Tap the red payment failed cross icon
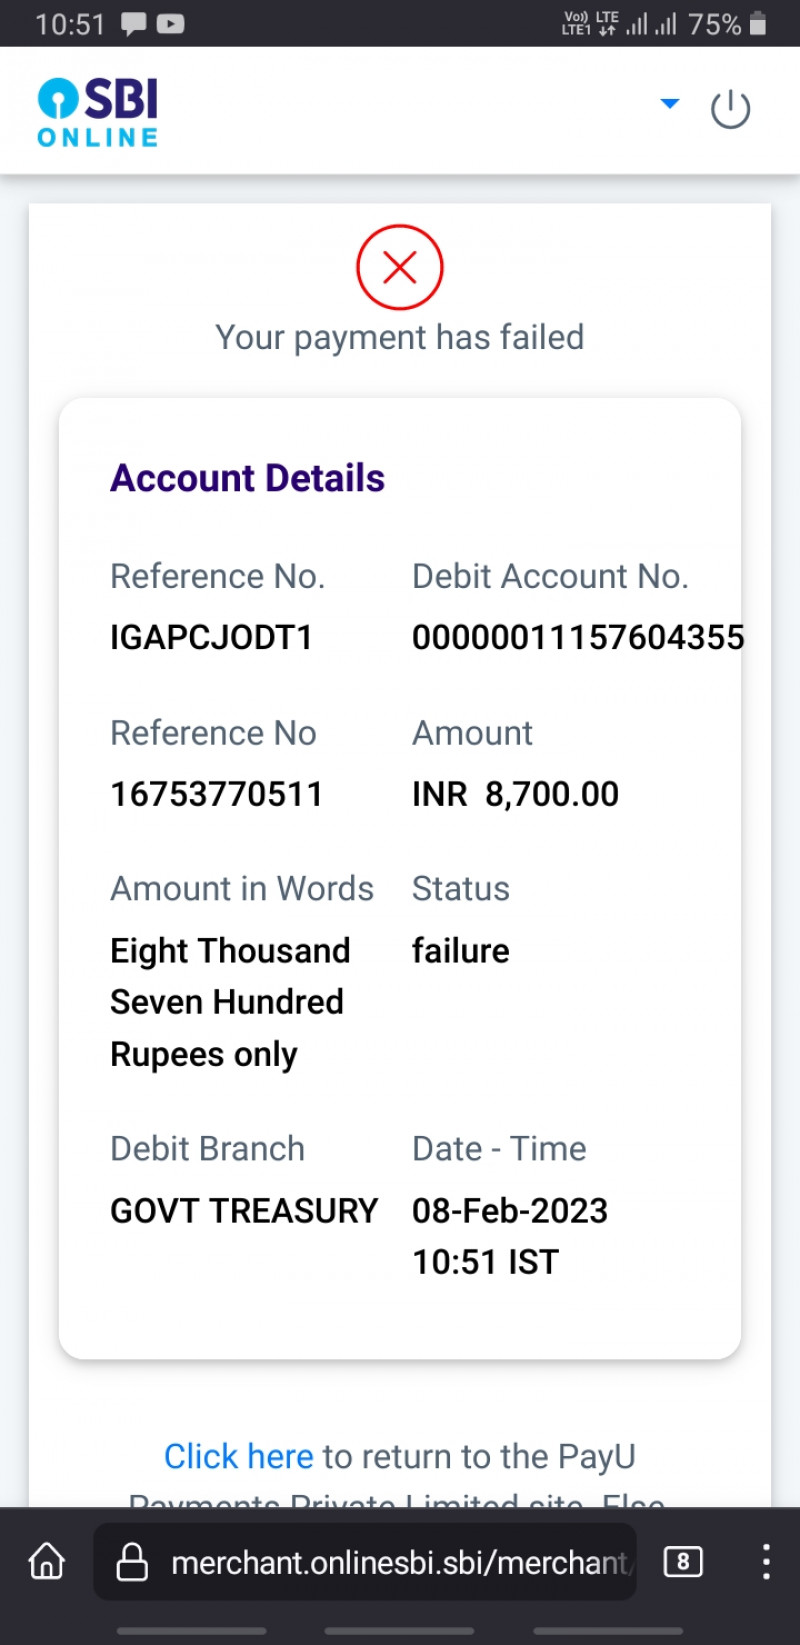Viewport: 800px width, 1645px height. (x=400, y=267)
